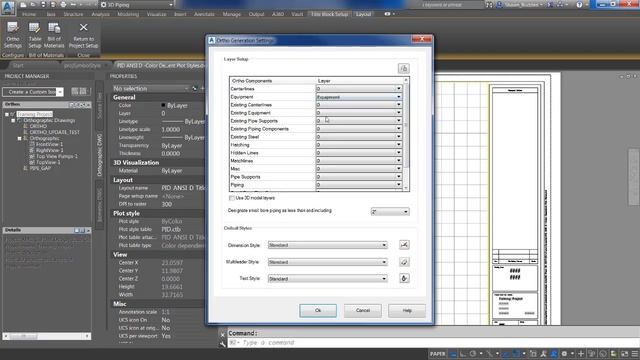640x360 pixels.
Task: Collapse the General properties section header
Action: pyautogui.click(x=158, y=97)
